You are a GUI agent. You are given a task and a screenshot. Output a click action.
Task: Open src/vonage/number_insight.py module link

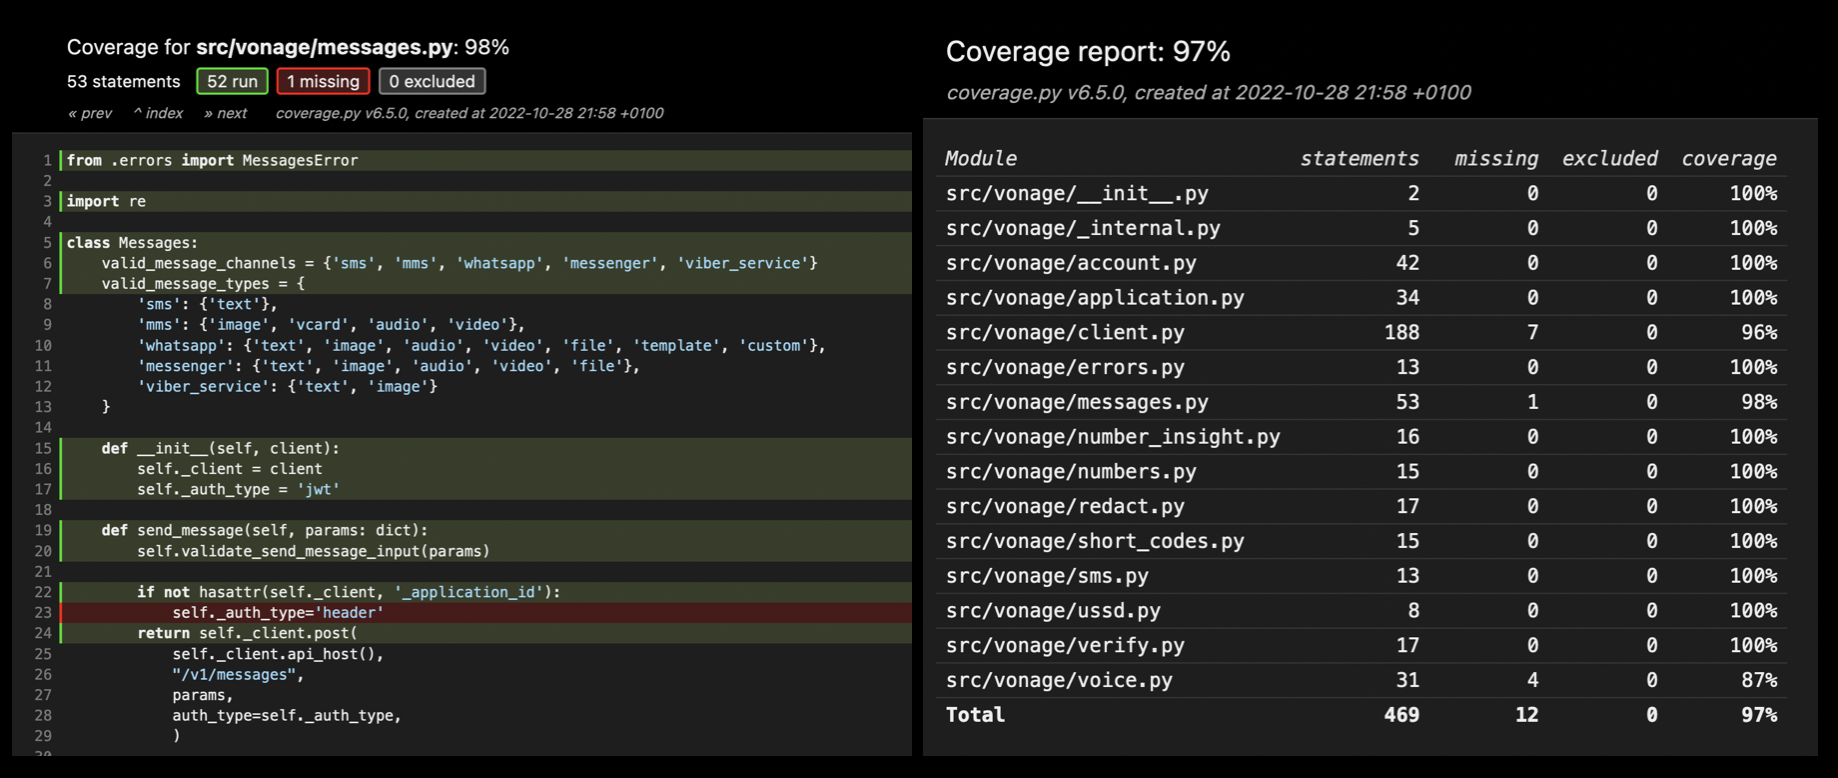1113,437
